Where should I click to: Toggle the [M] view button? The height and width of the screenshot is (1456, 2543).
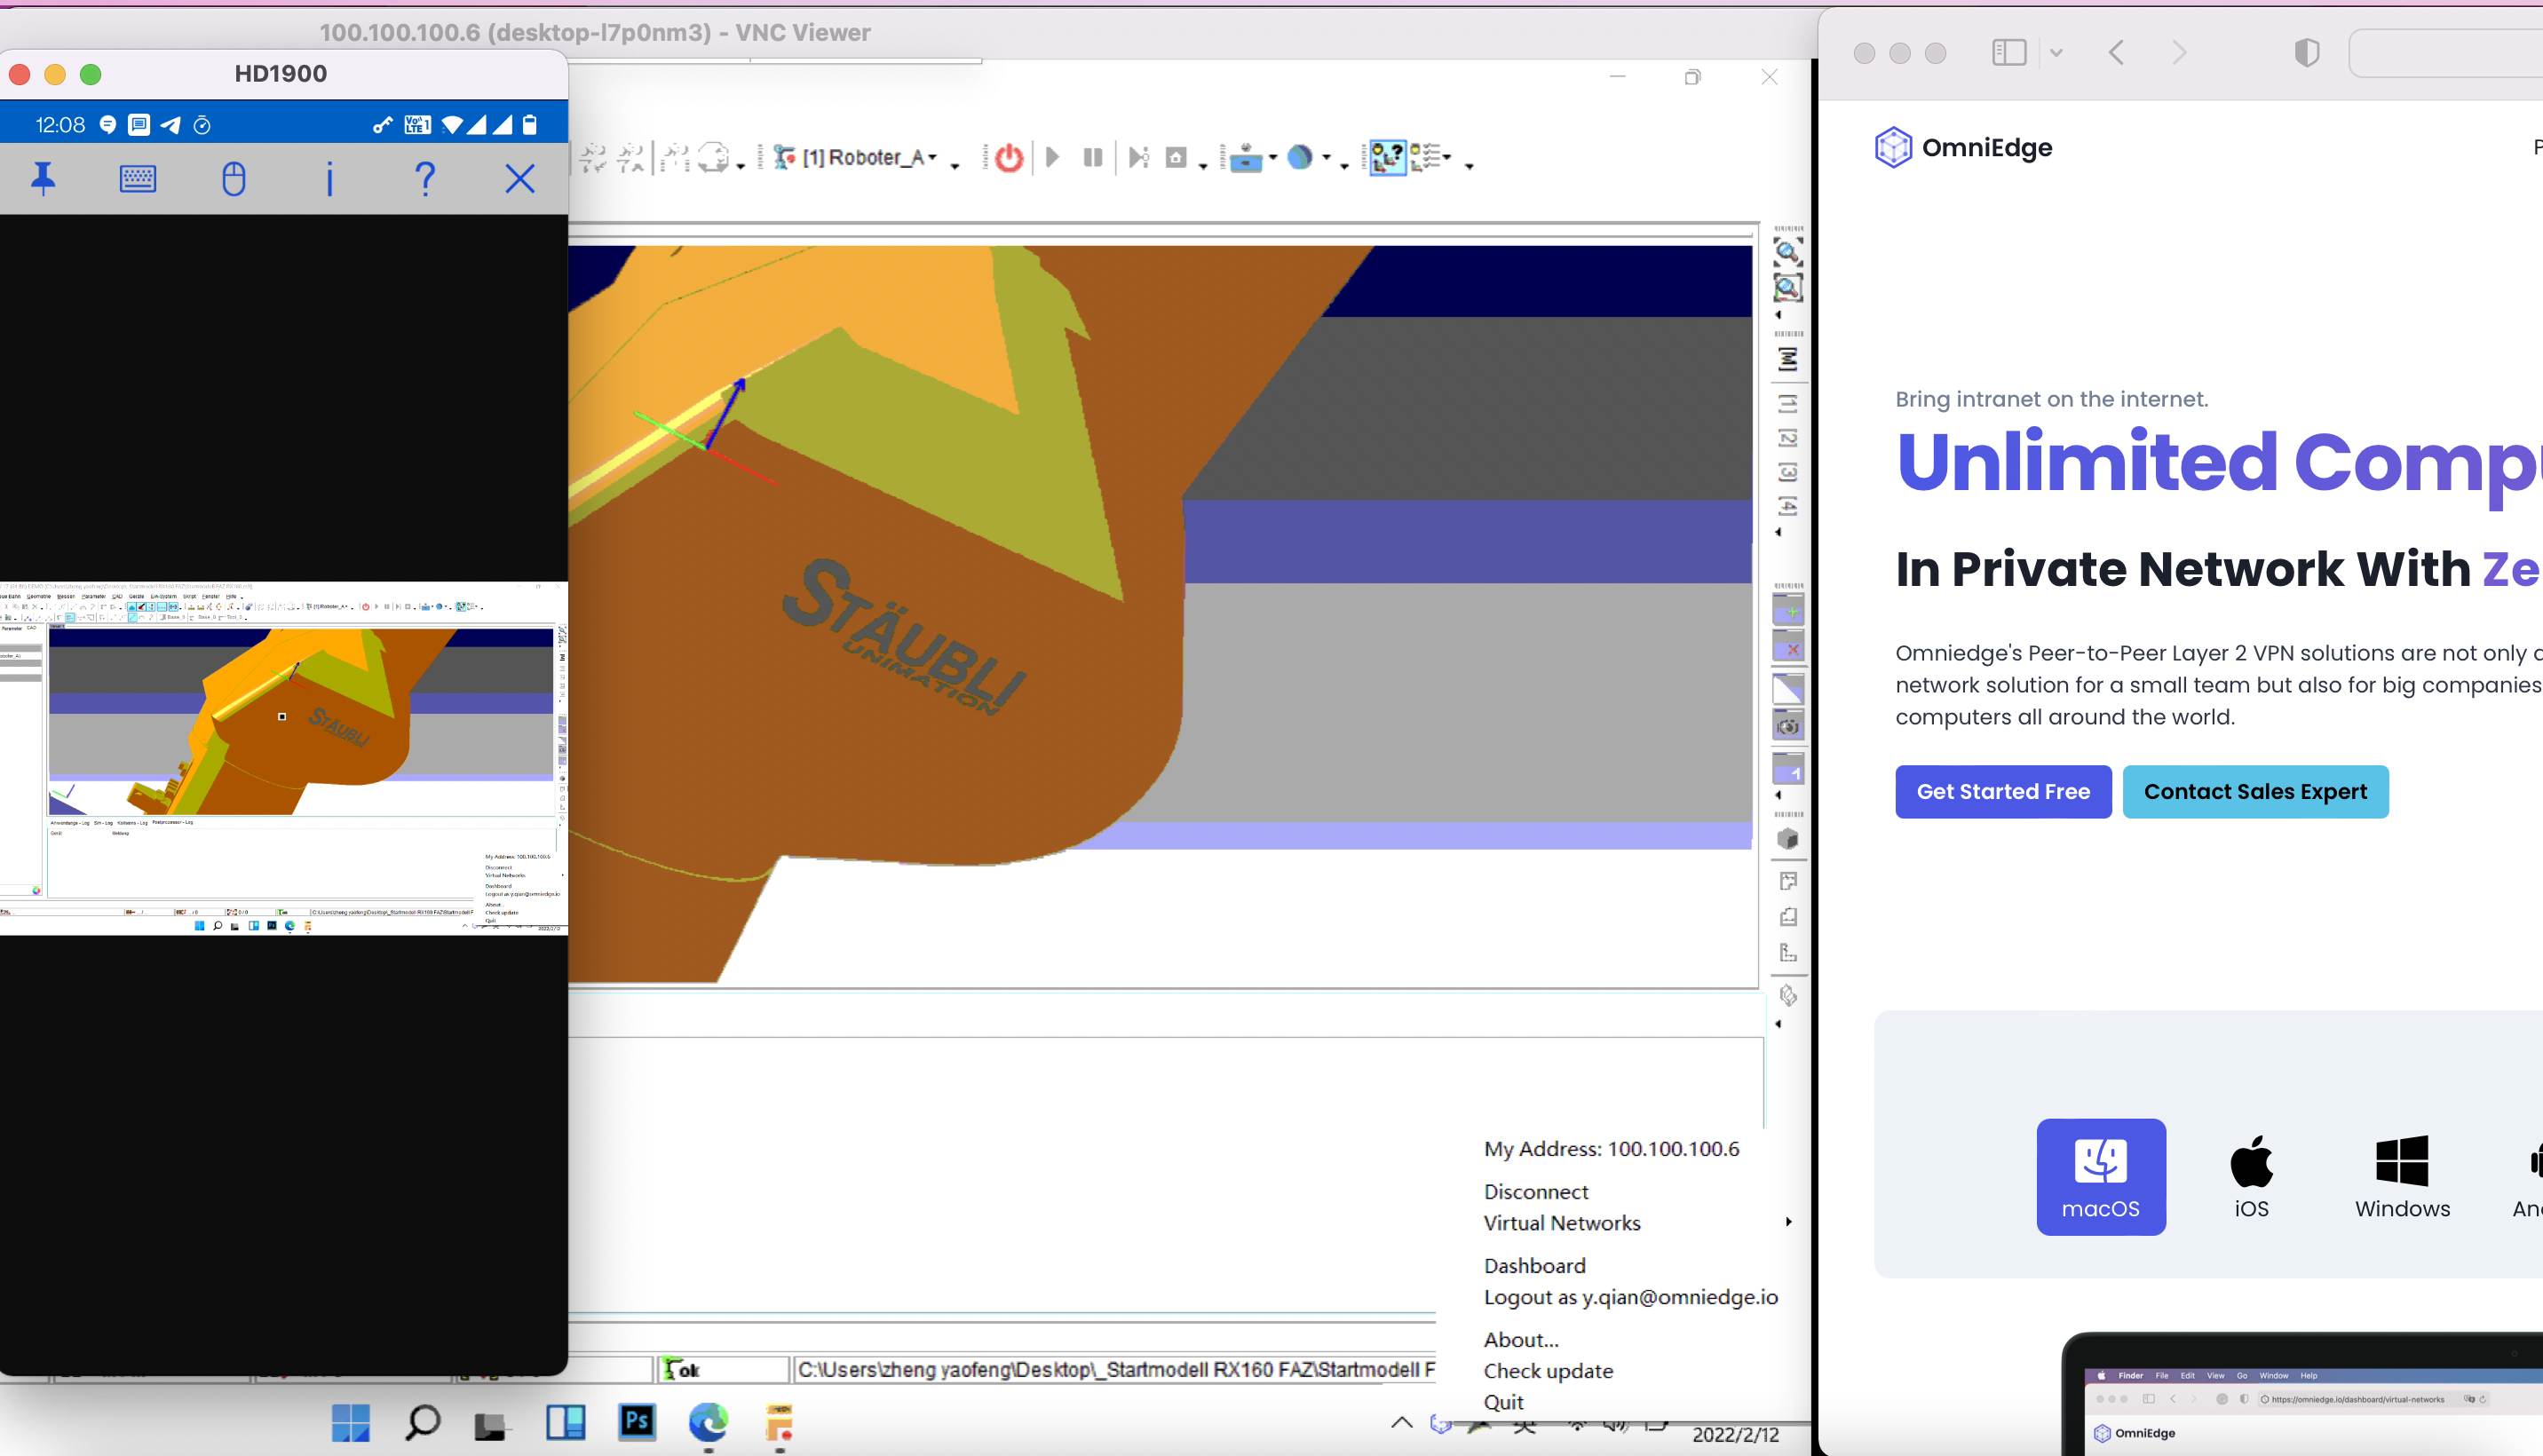coord(1788,359)
